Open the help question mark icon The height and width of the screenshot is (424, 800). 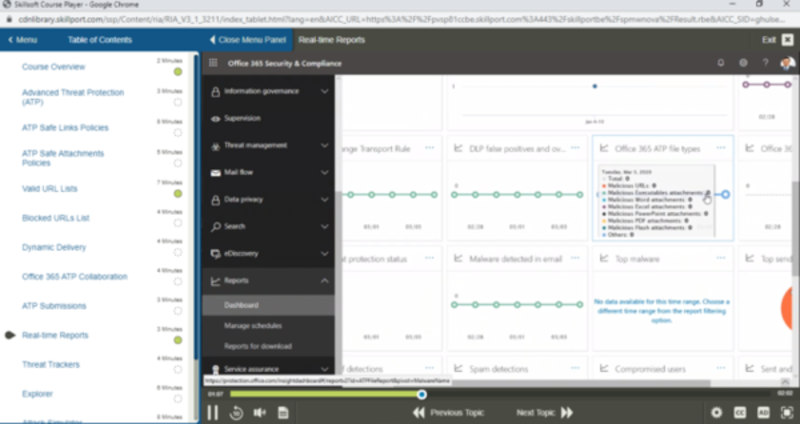(x=765, y=63)
